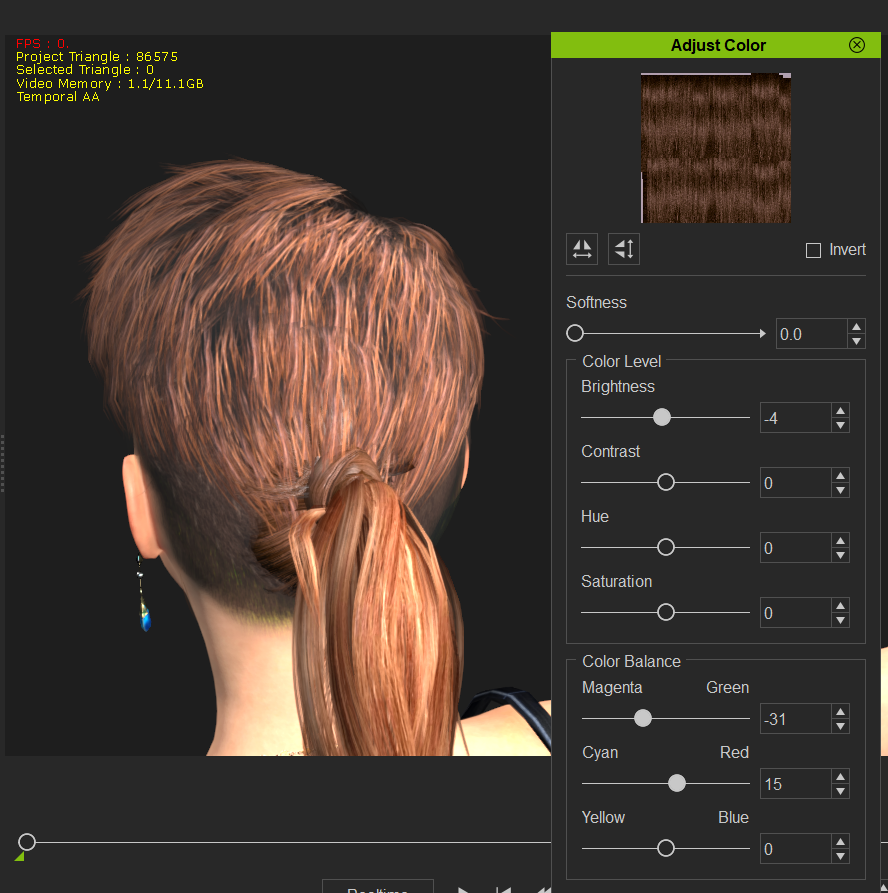The height and width of the screenshot is (893, 888).
Task: Flip the texture vertically
Action: [624, 249]
